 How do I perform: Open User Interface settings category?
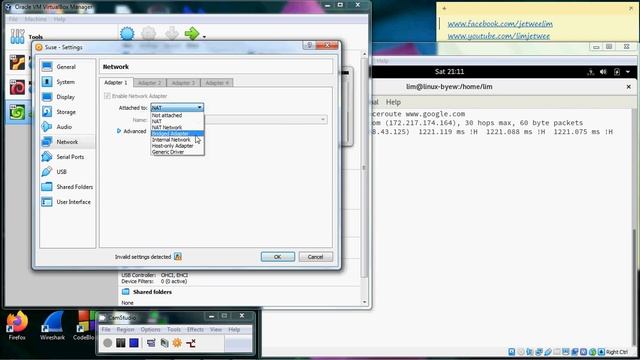click(73, 202)
